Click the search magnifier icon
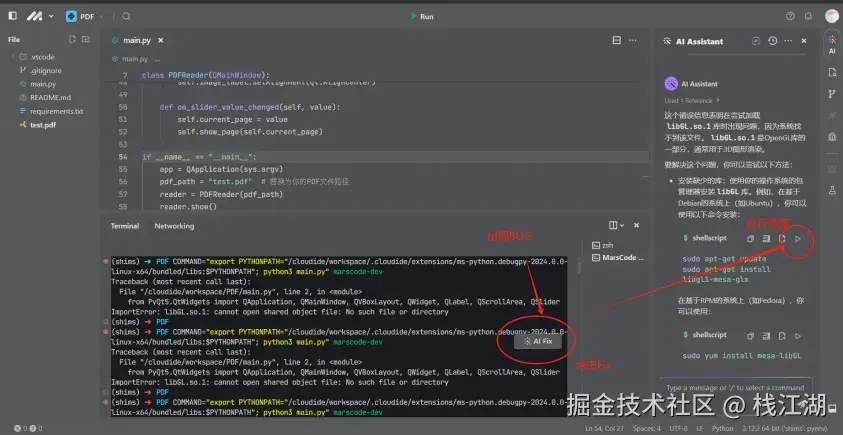 (126, 16)
